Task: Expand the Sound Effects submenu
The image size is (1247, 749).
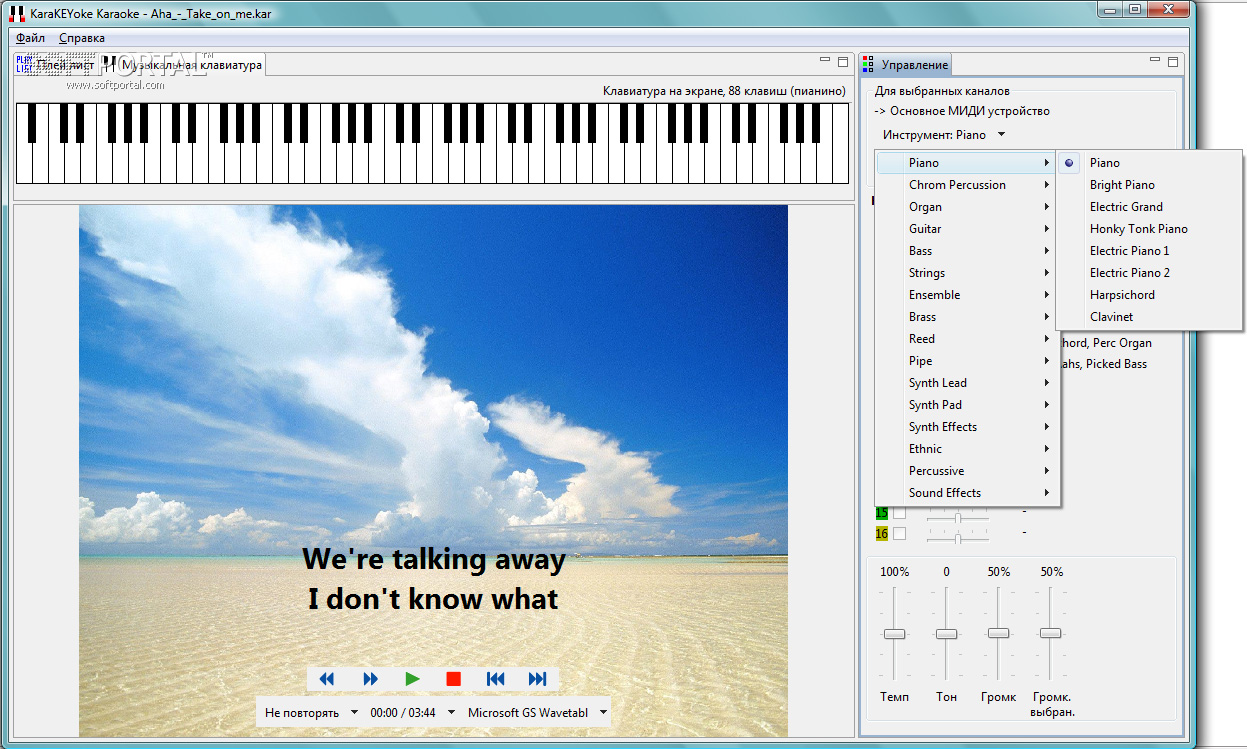Action: click(x=967, y=493)
